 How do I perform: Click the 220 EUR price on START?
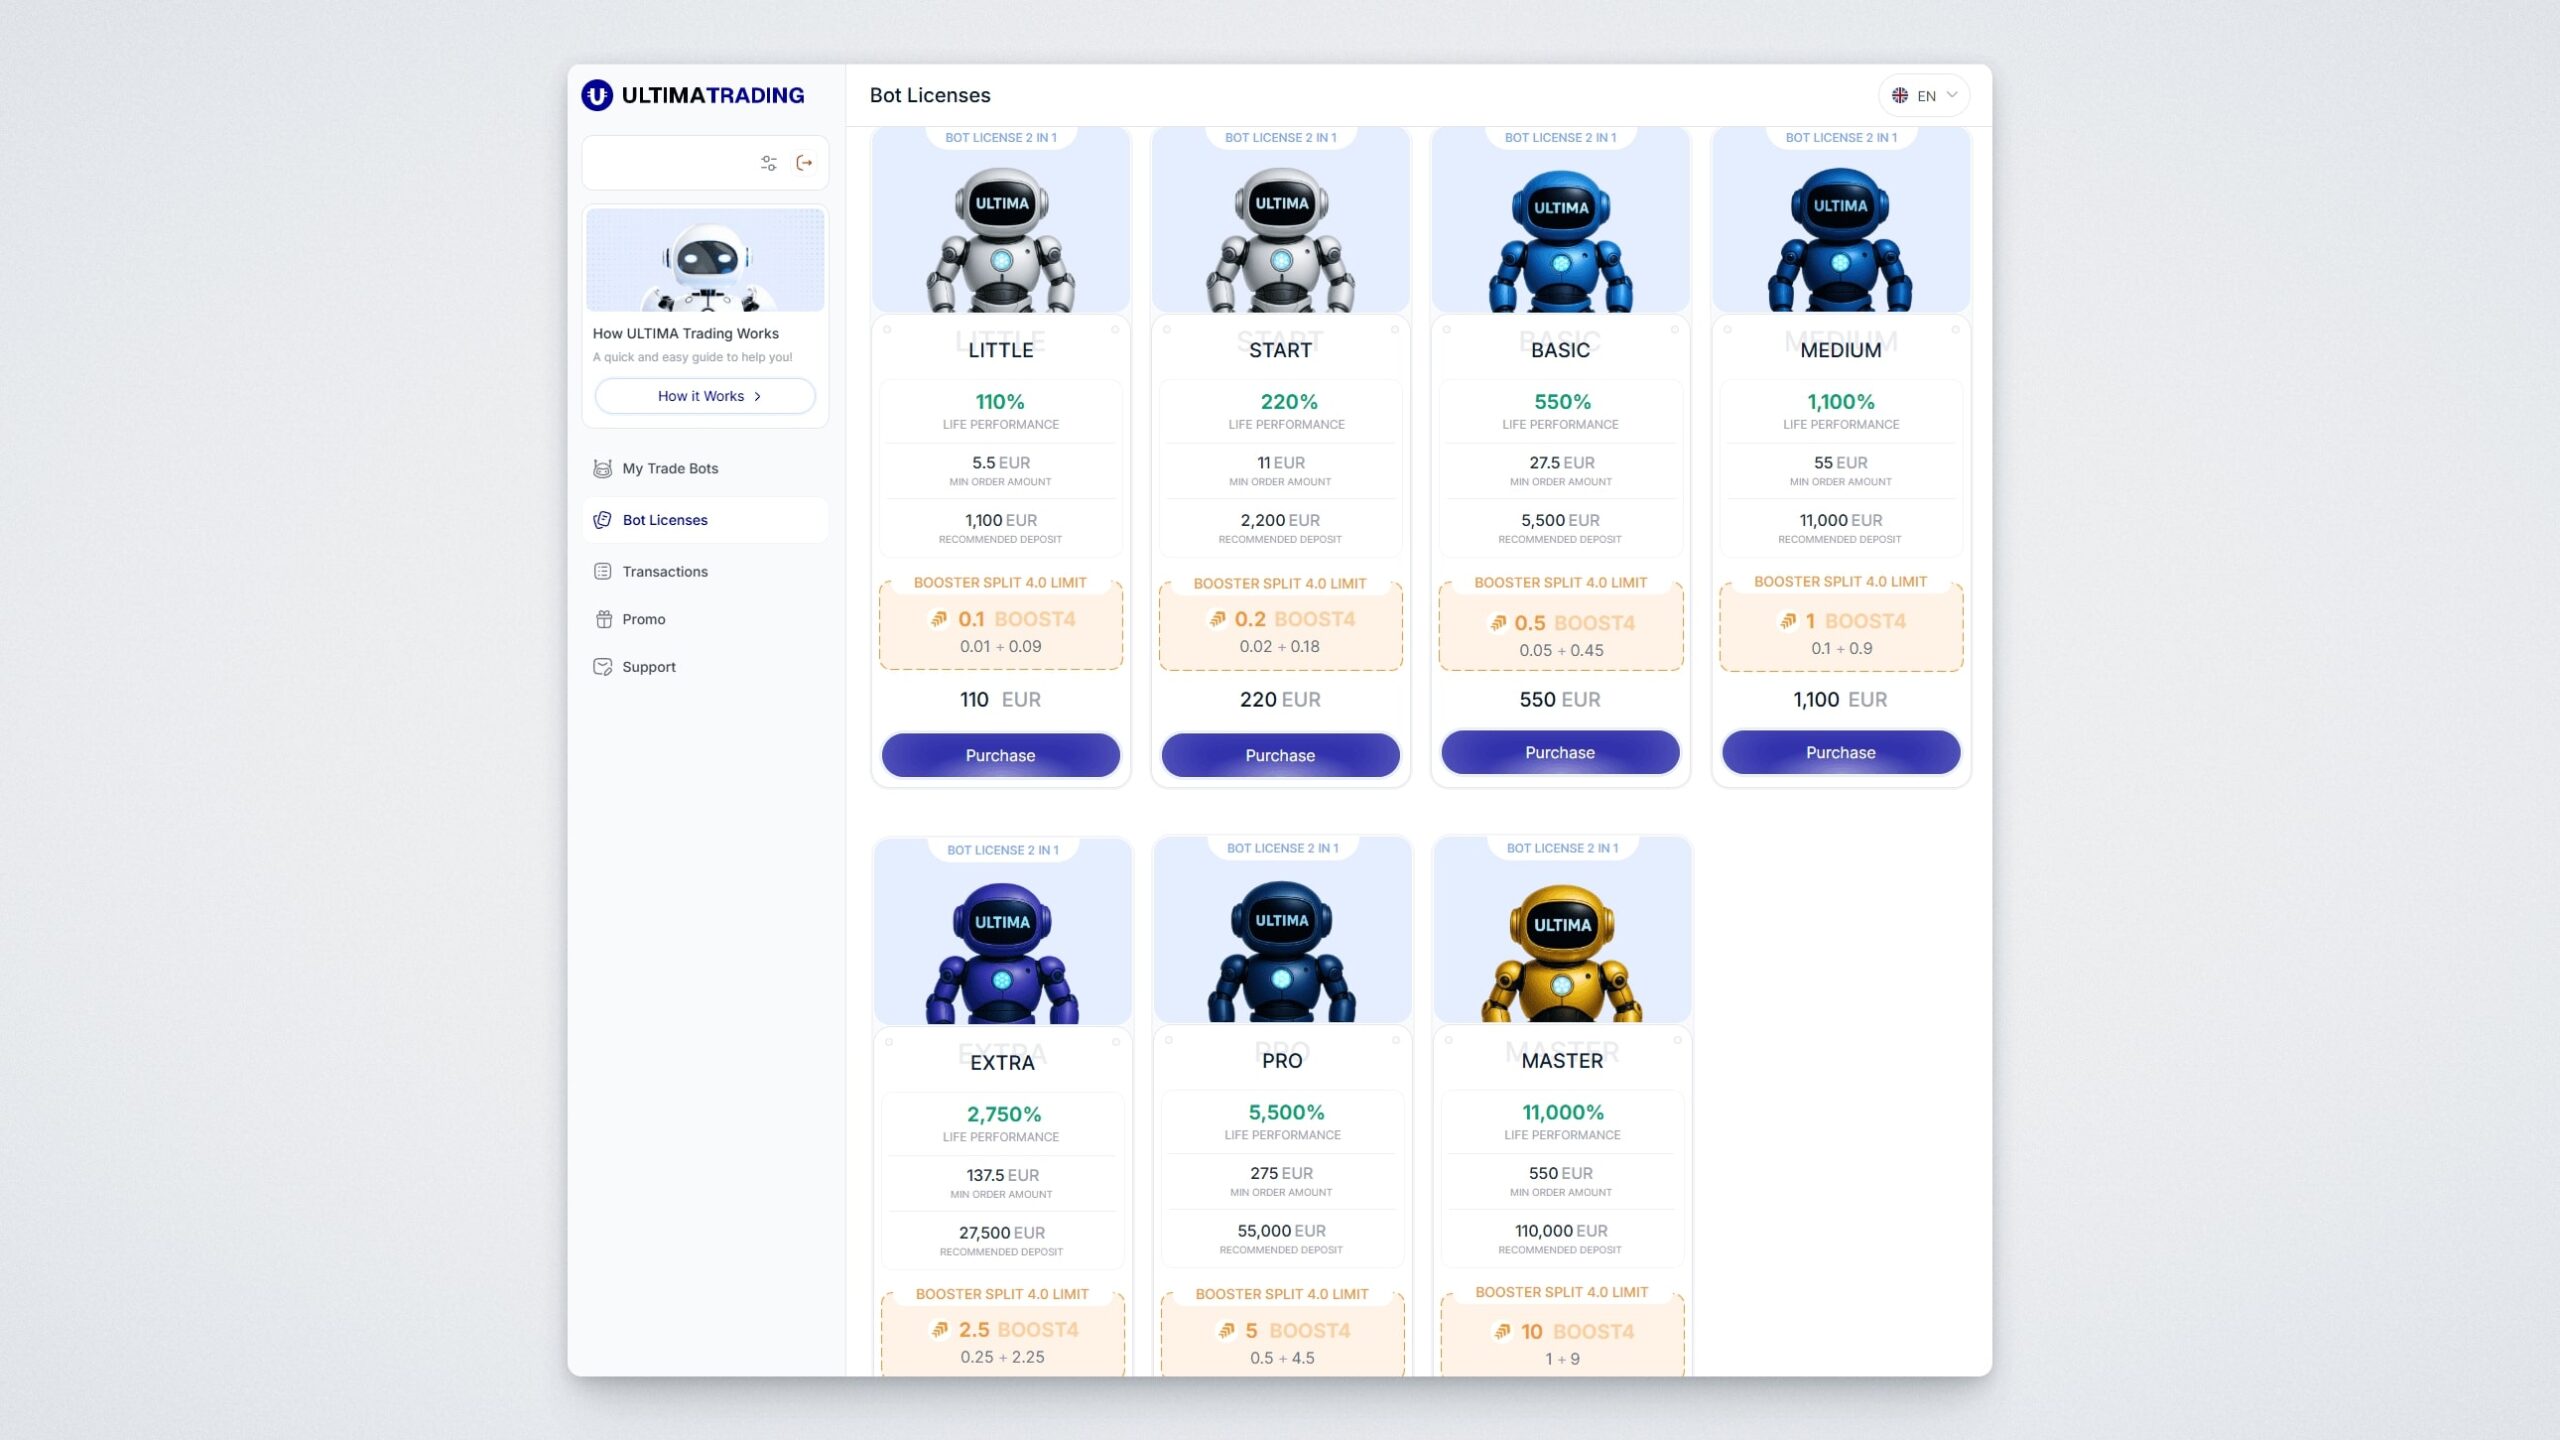[1280, 700]
